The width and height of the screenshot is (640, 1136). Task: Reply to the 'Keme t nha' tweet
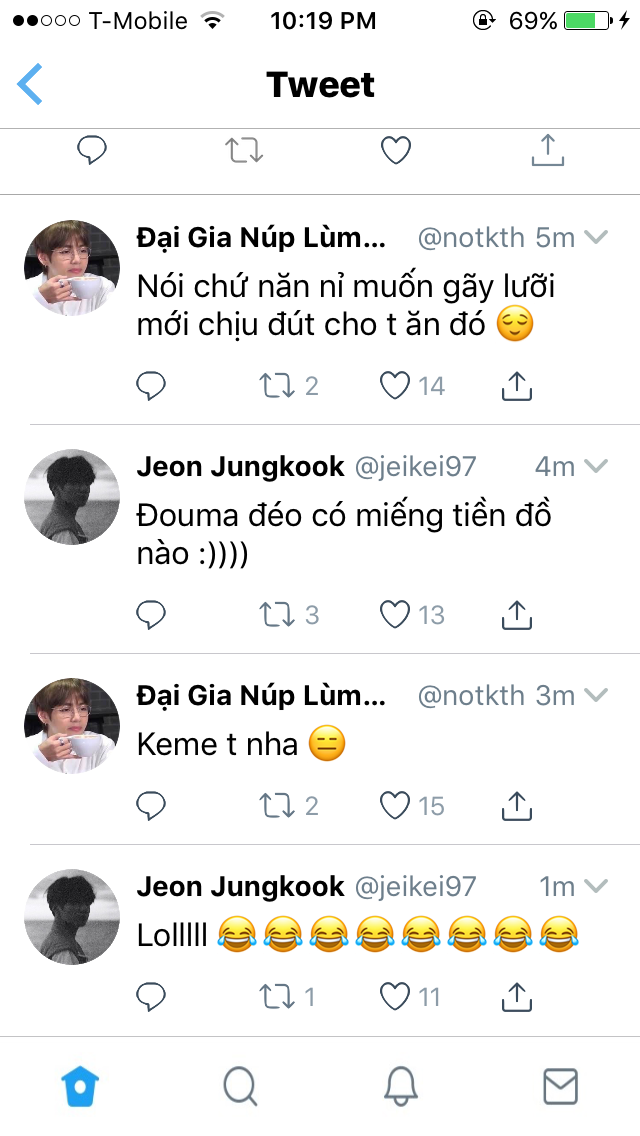click(x=151, y=805)
